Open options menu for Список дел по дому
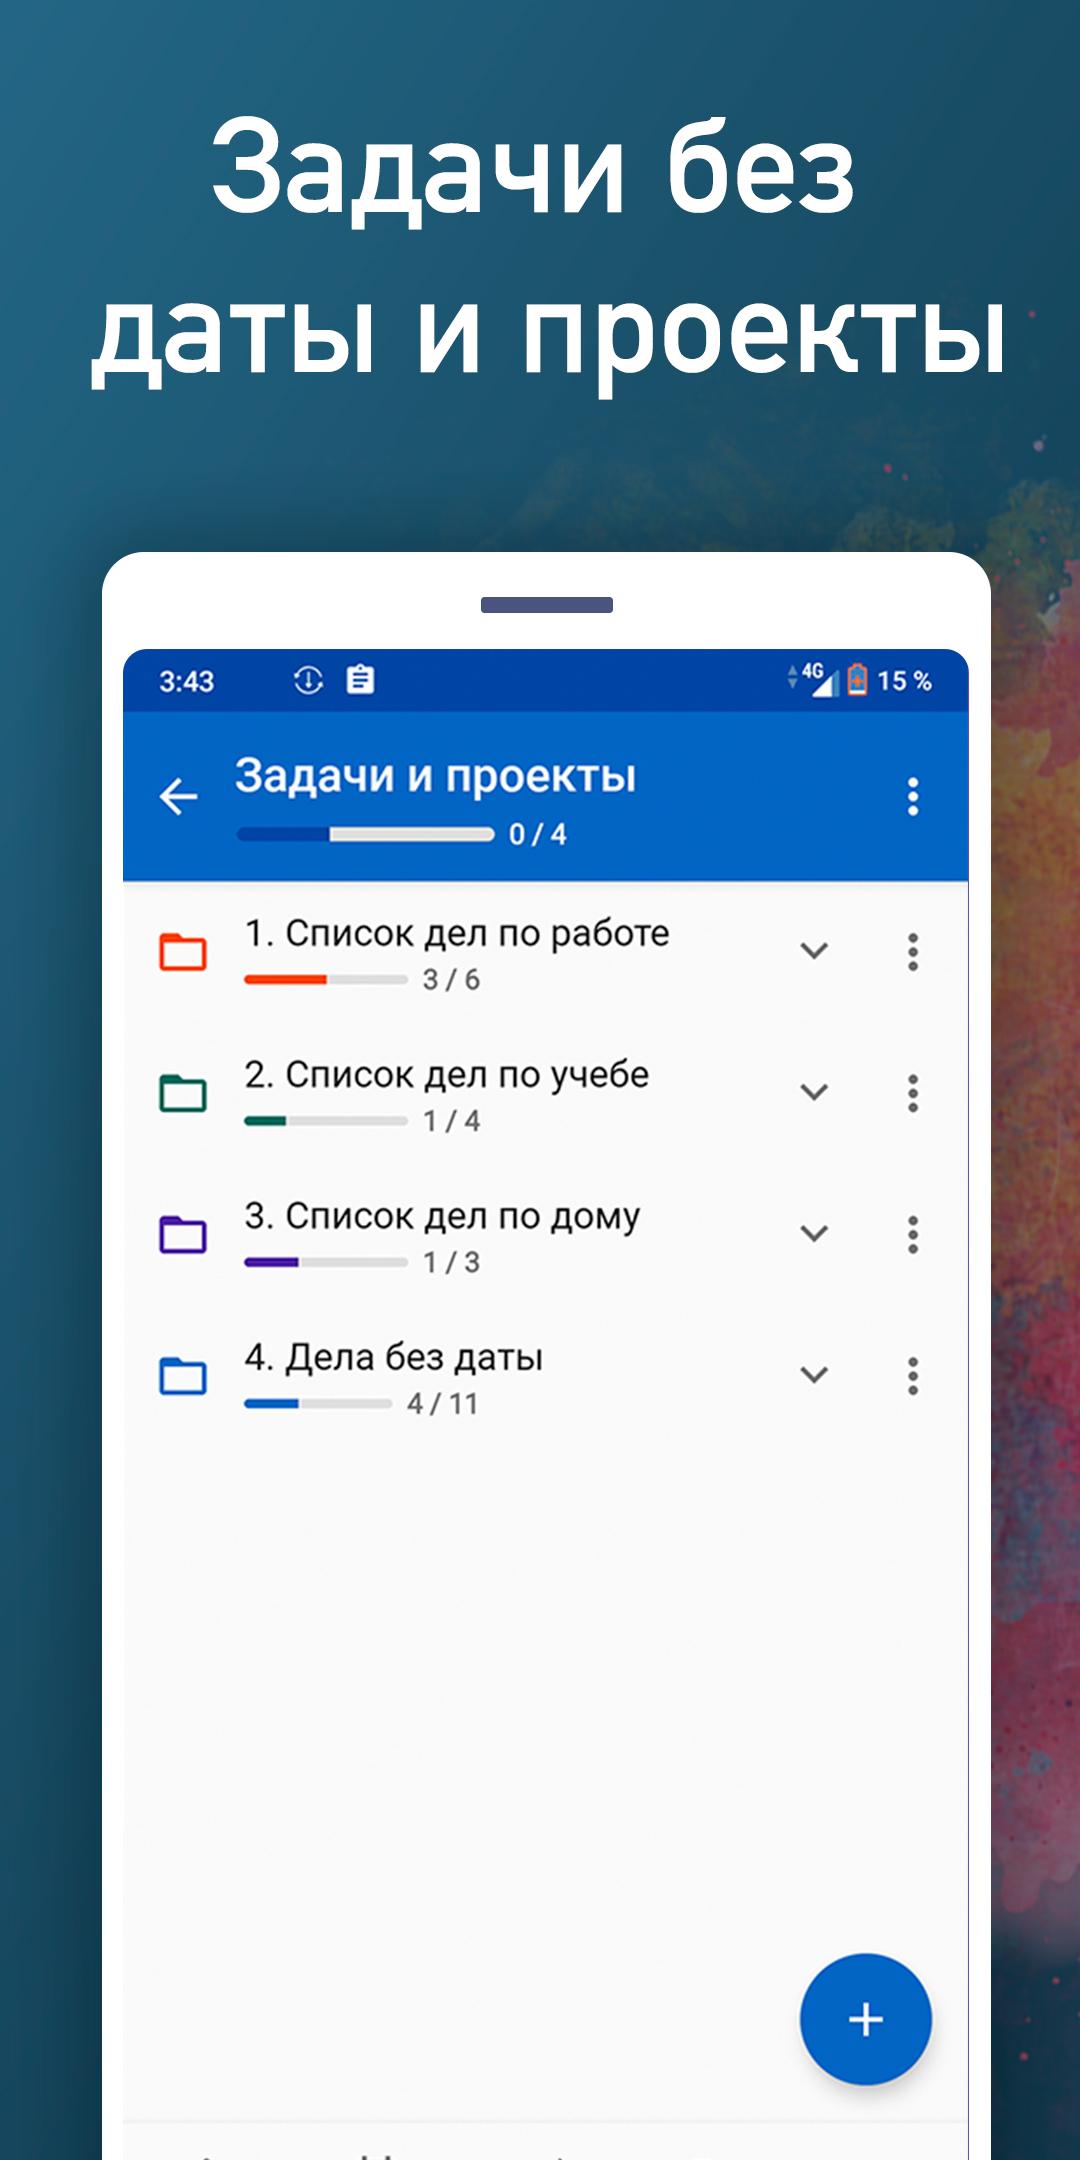1080x2160 pixels. (x=912, y=1234)
